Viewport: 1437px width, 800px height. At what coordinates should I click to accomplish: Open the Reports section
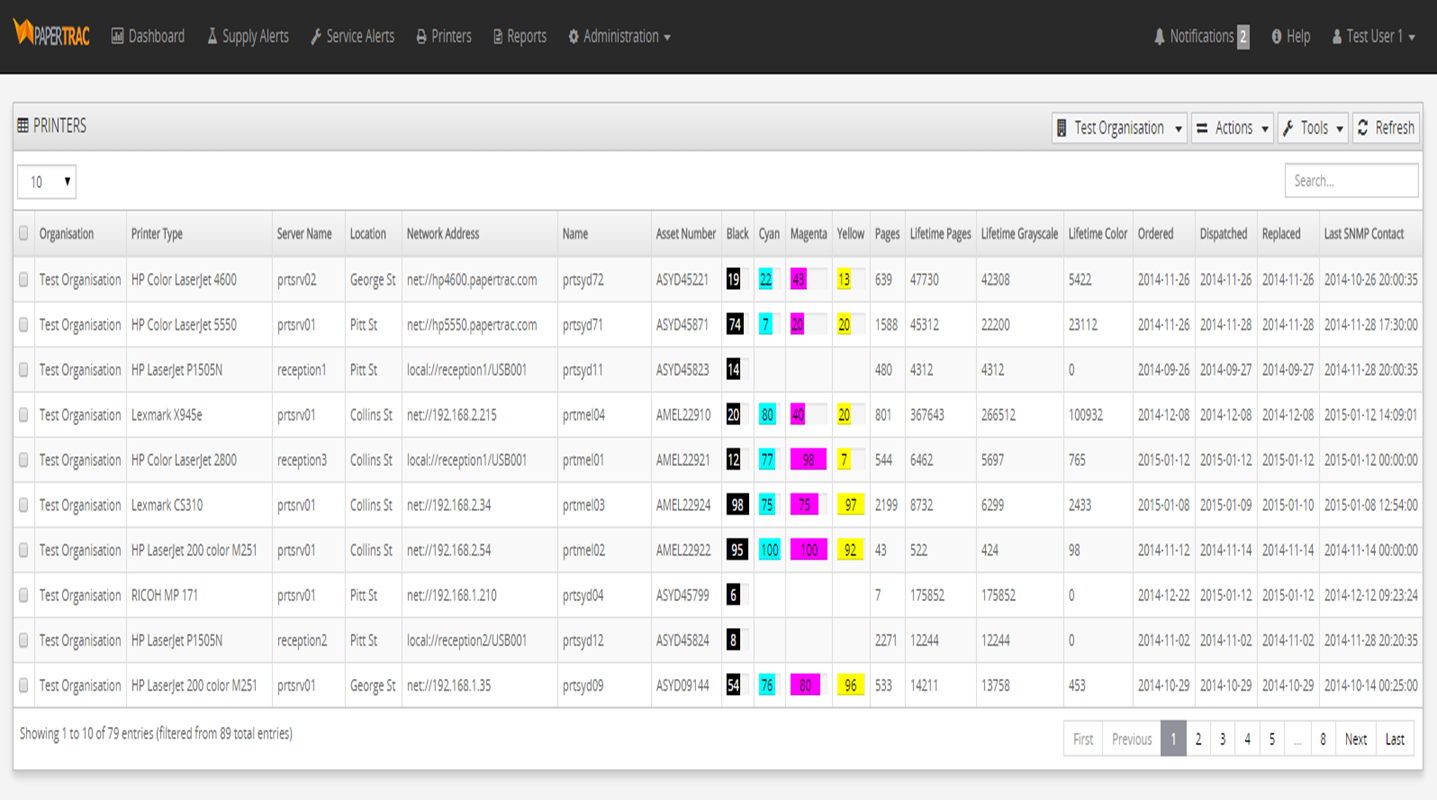(520, 37)
